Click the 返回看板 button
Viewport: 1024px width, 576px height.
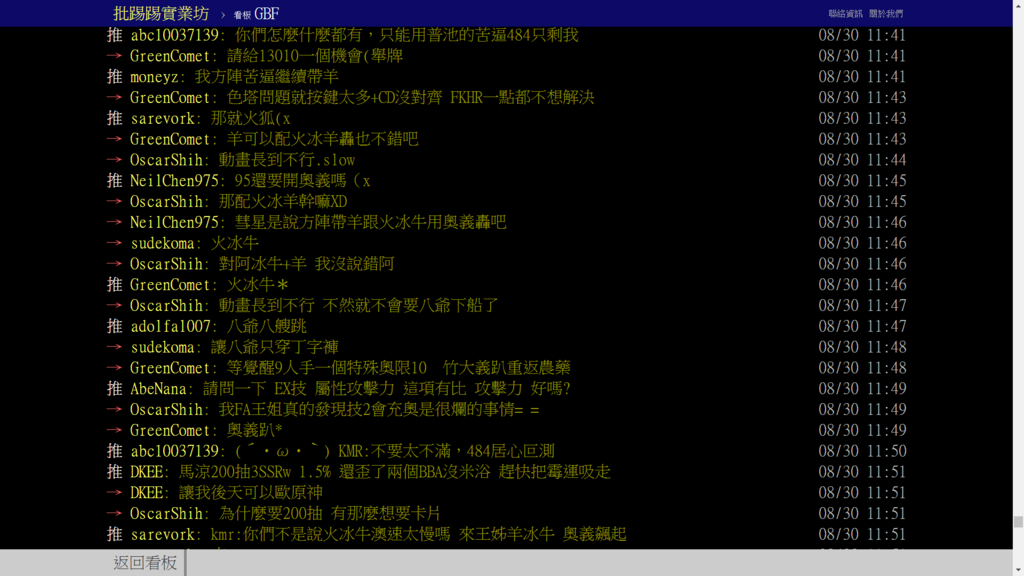pos(145,562)
